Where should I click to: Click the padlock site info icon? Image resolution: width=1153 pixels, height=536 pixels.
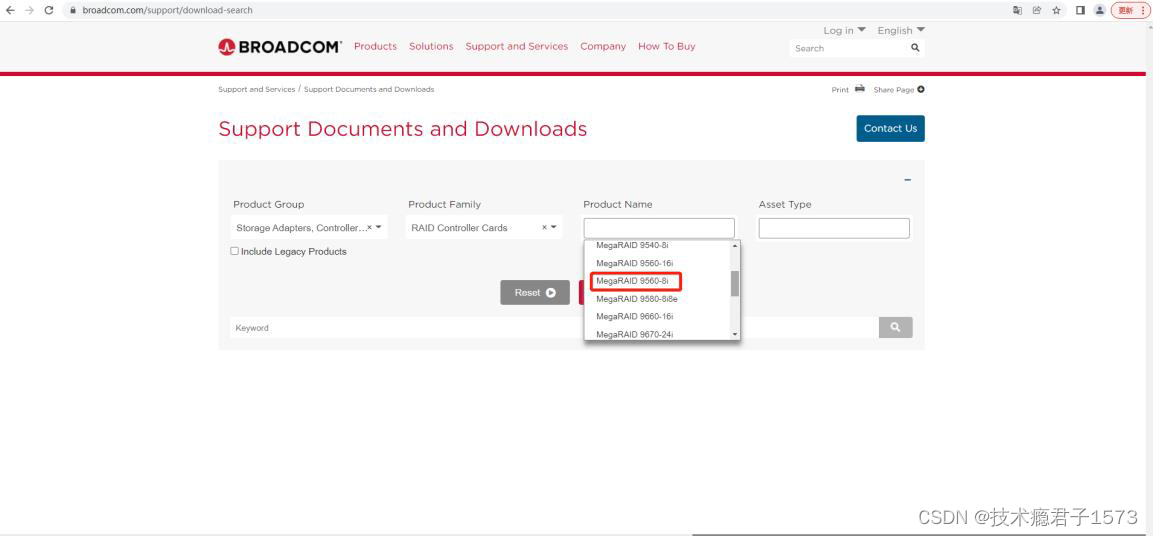pos(72,10)
